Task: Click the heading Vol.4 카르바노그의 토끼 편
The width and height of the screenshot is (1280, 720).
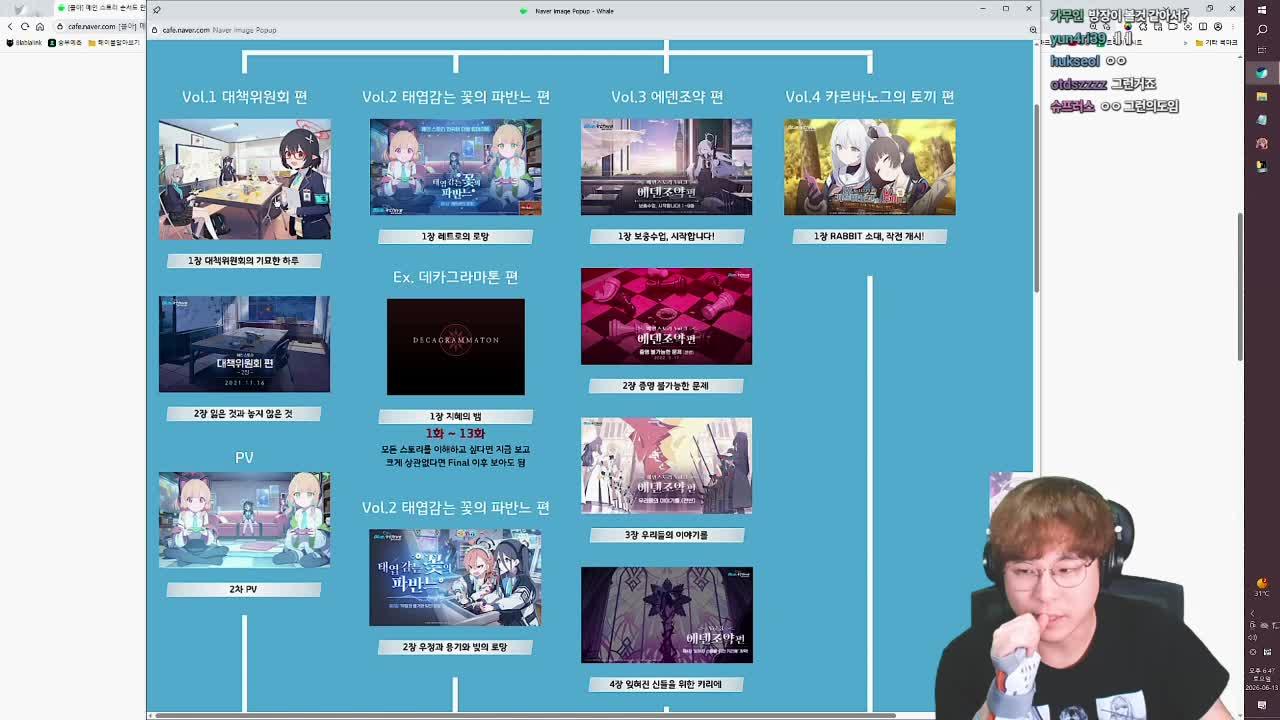Action: click(x=869, y=96)
